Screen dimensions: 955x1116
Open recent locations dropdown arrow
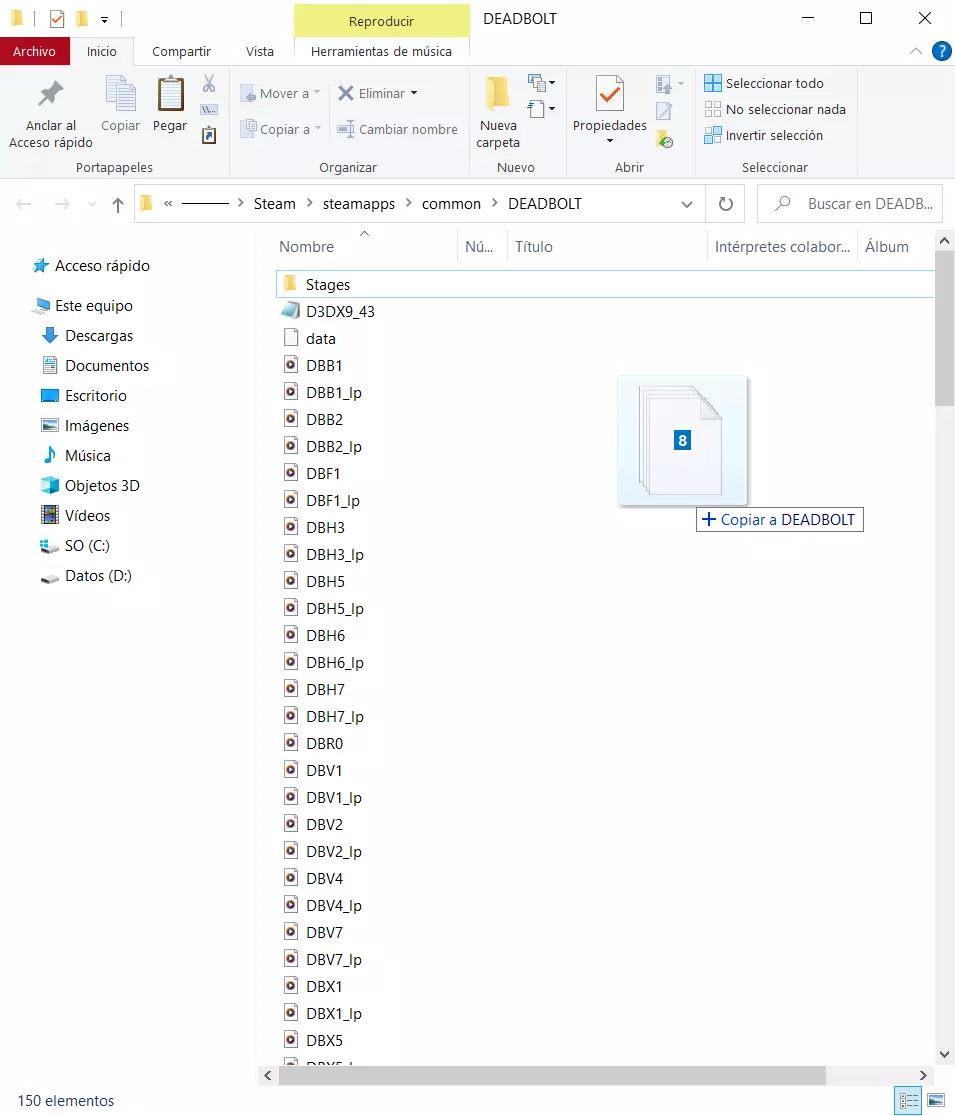coord(92,204)
